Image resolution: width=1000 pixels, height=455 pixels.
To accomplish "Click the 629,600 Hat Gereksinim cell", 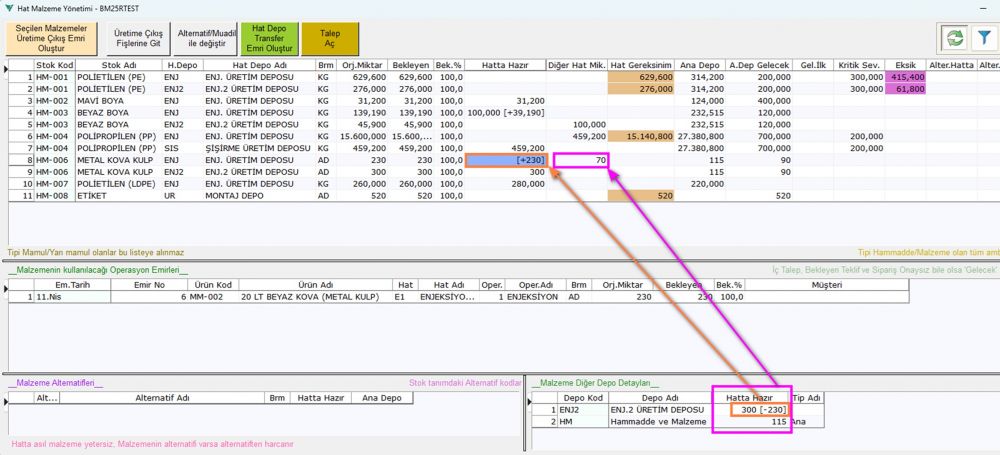I will pos(640,77).
